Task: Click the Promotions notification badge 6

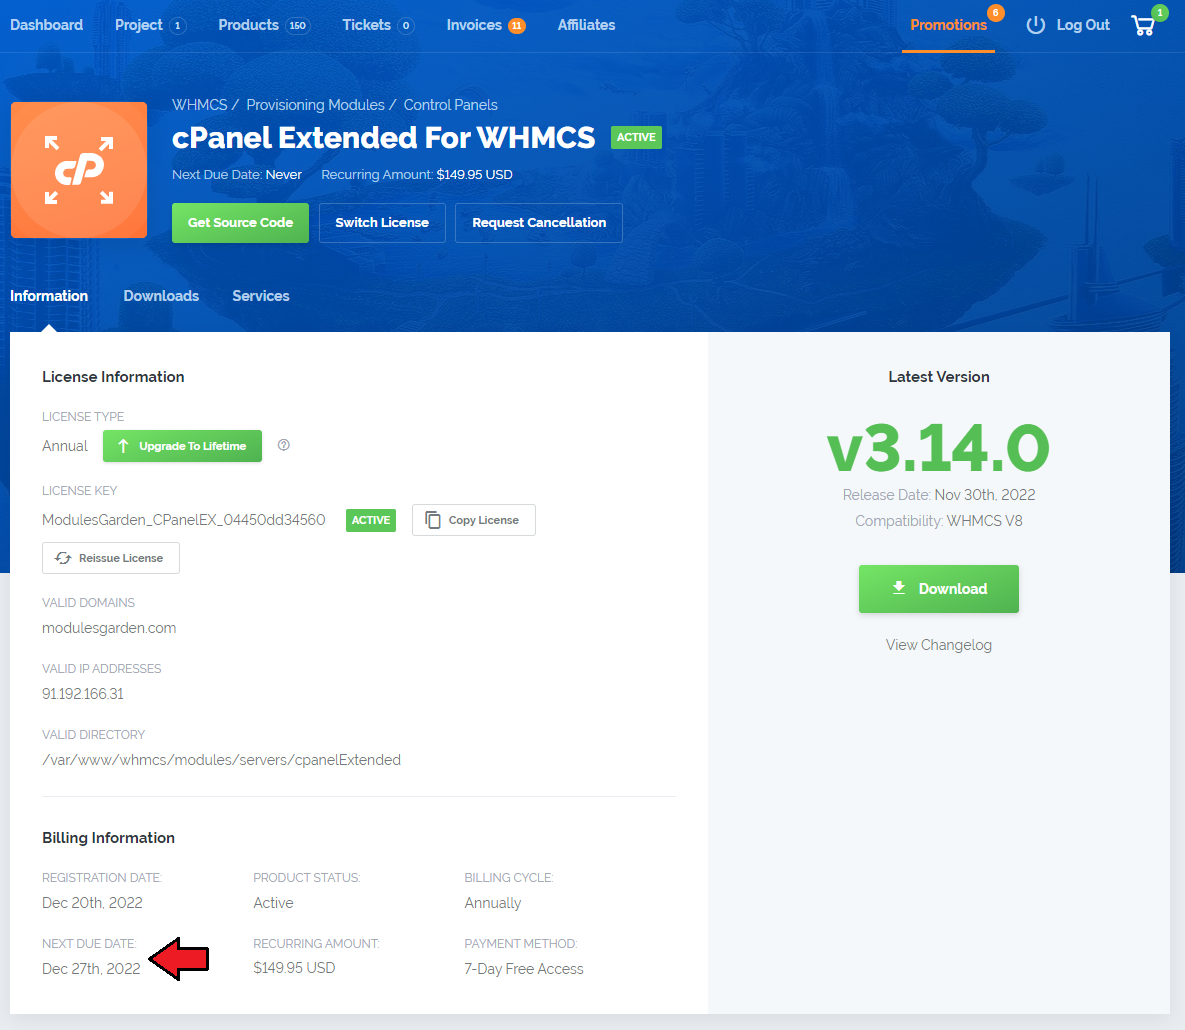Action: tap(995, 13)
